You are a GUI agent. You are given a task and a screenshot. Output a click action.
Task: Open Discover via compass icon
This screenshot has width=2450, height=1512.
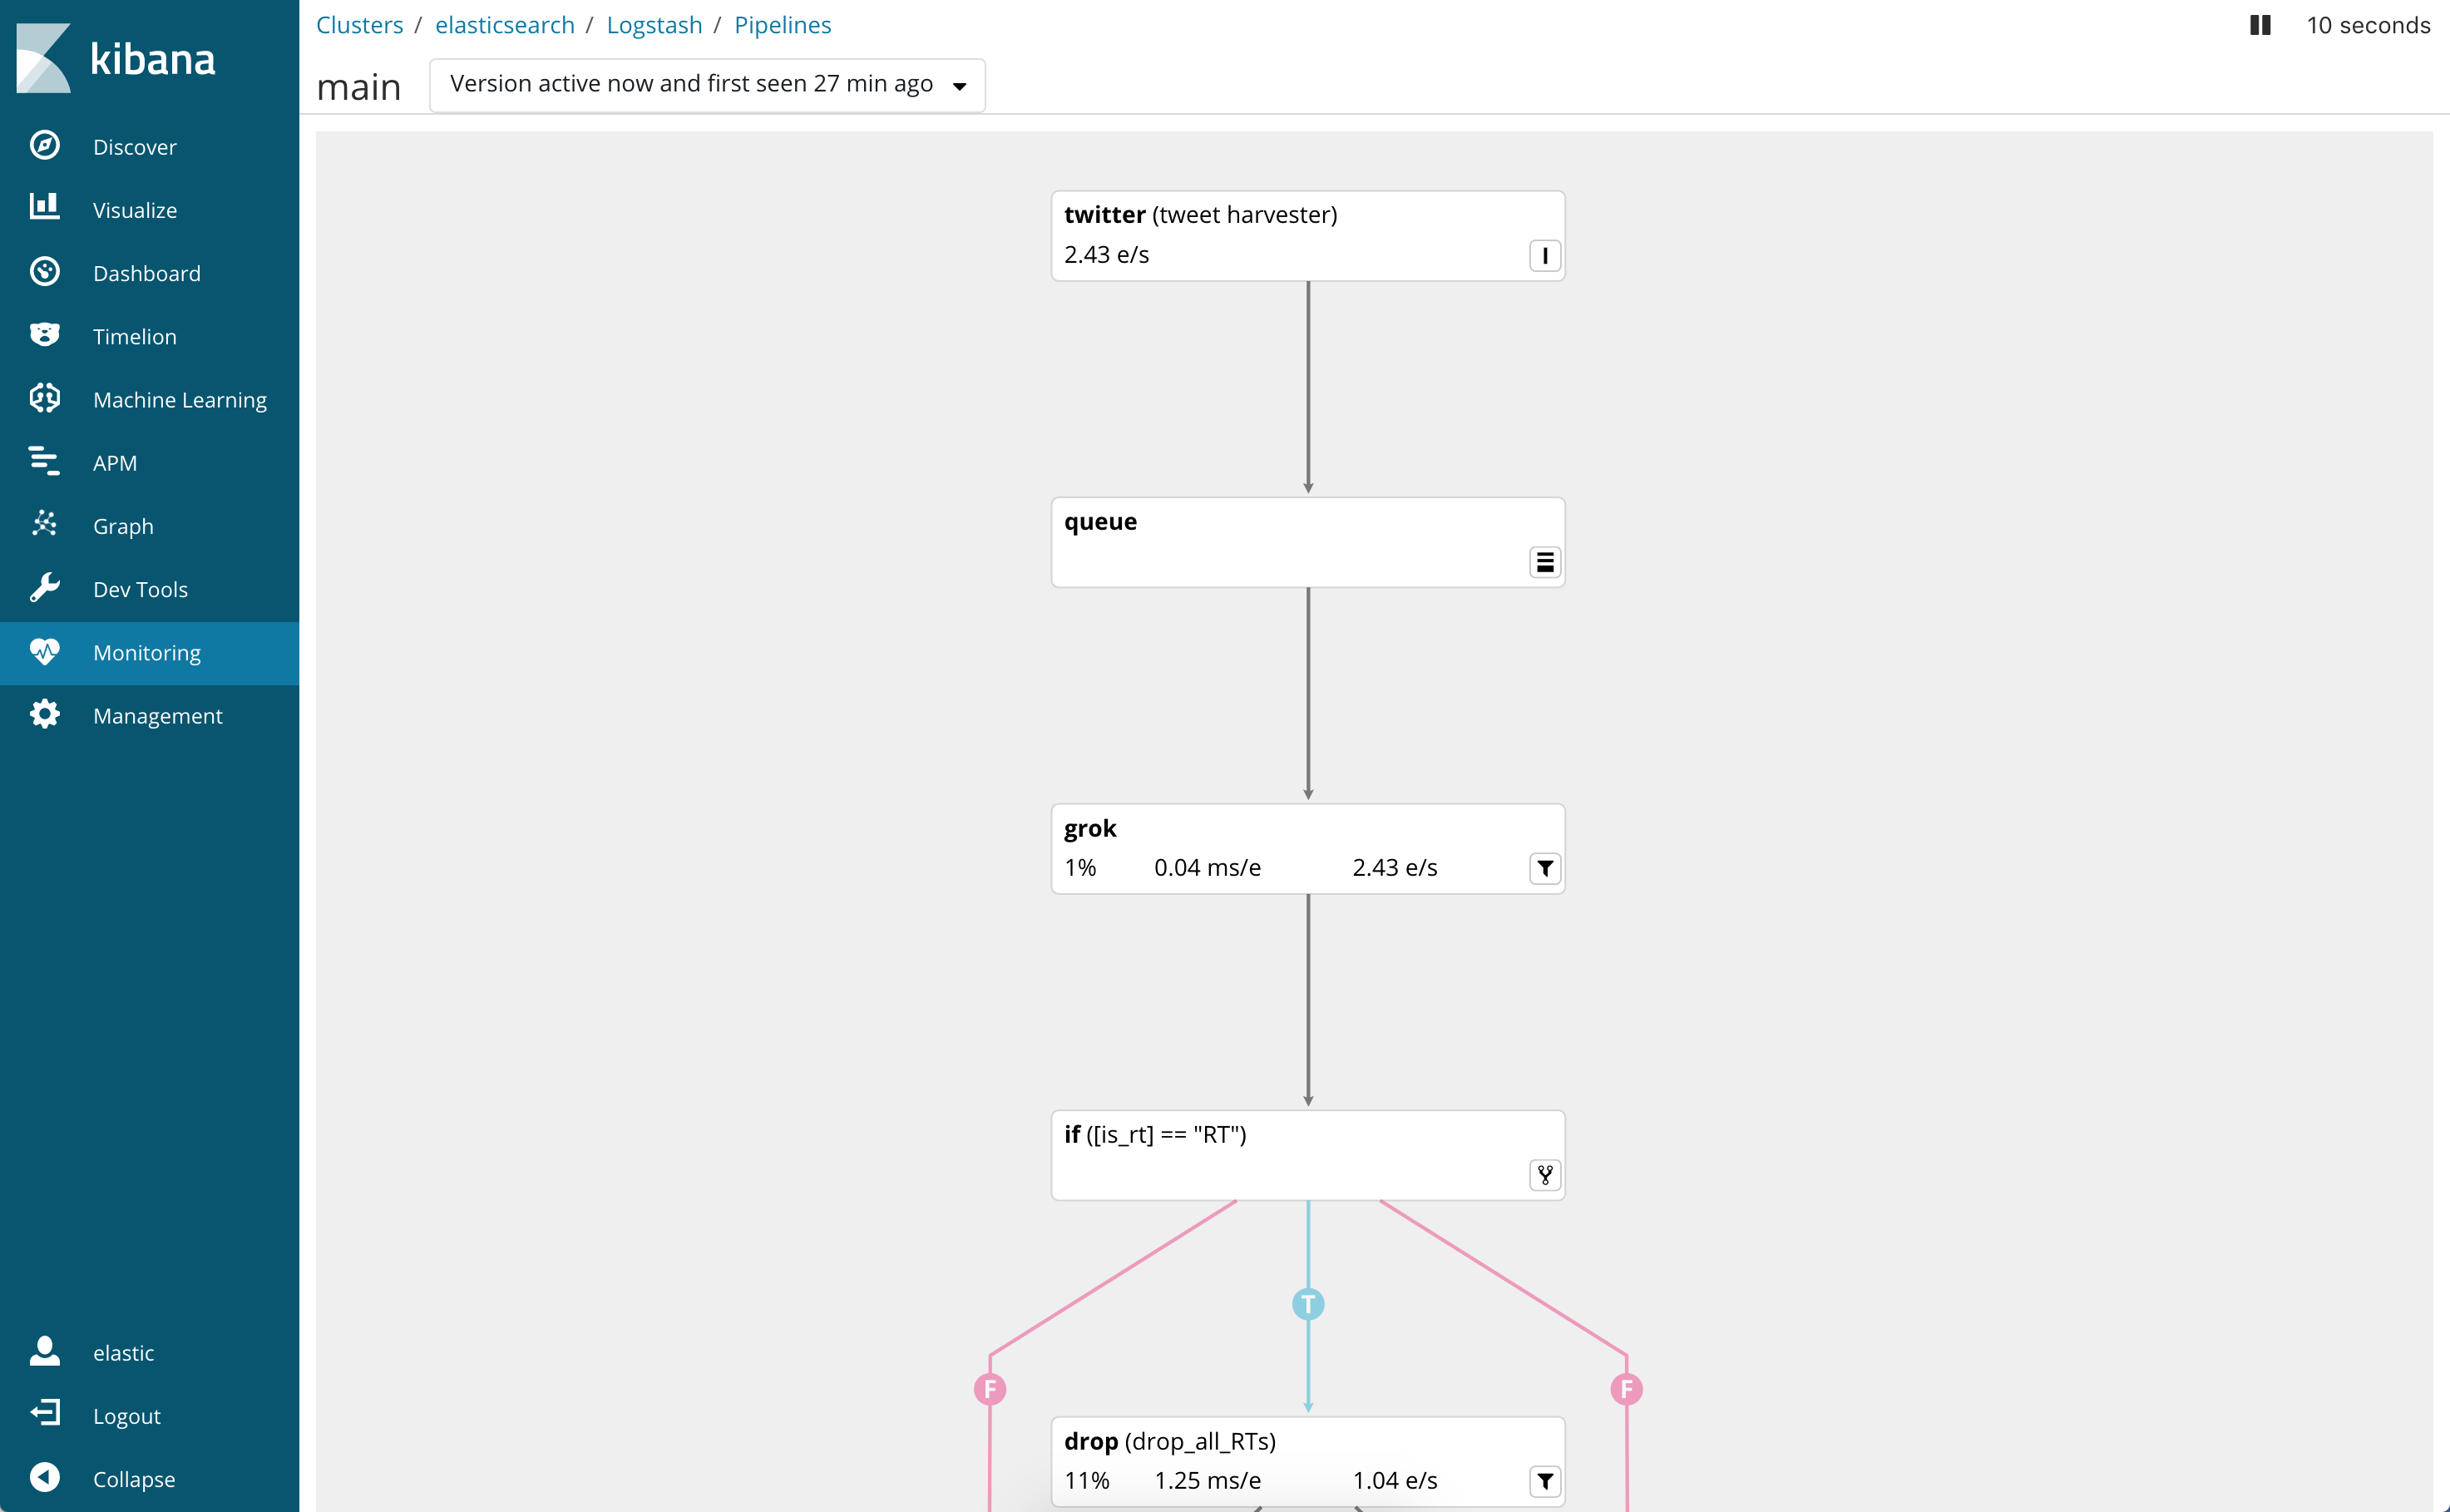[x=45, y=146]
